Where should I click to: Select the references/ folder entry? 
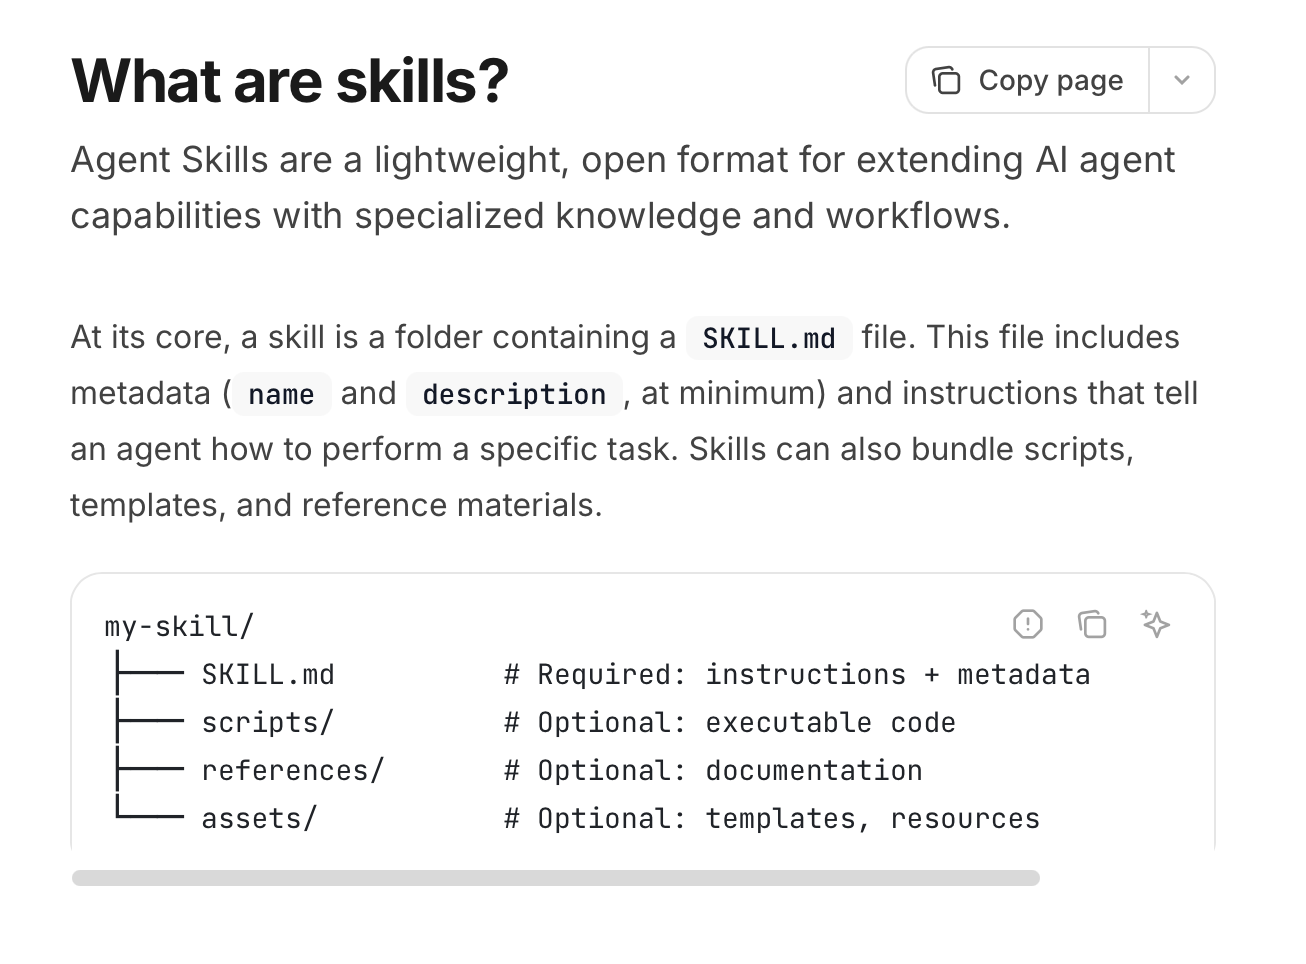coord(292,770)
